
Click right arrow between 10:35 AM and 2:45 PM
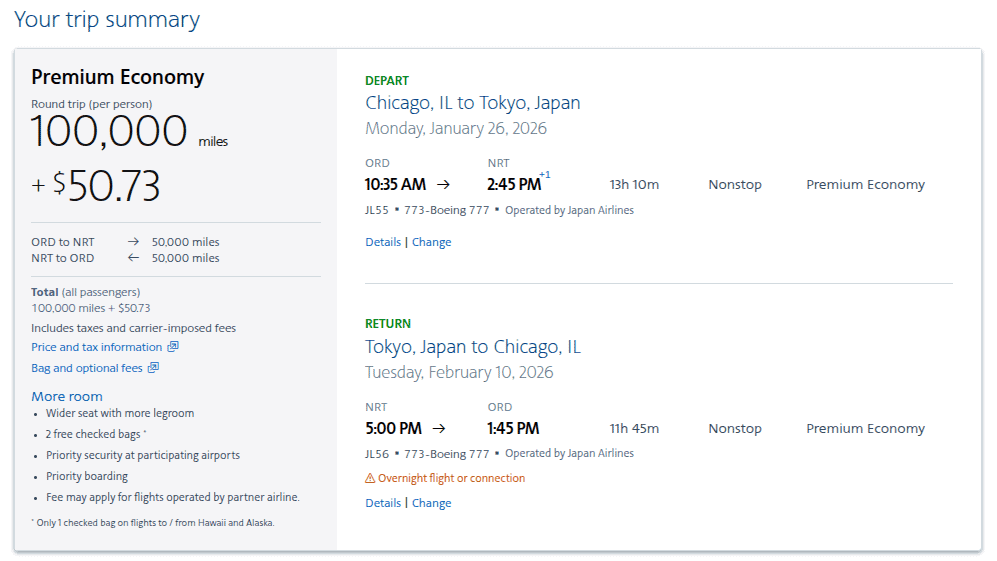[x=443, y=184]
